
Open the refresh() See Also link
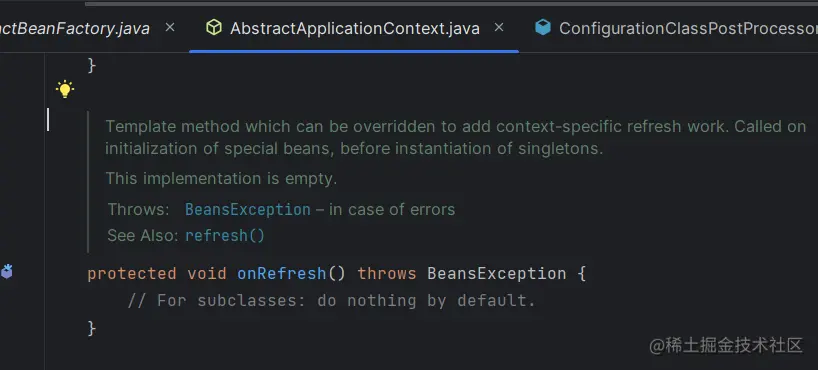[x=225, y=236]
